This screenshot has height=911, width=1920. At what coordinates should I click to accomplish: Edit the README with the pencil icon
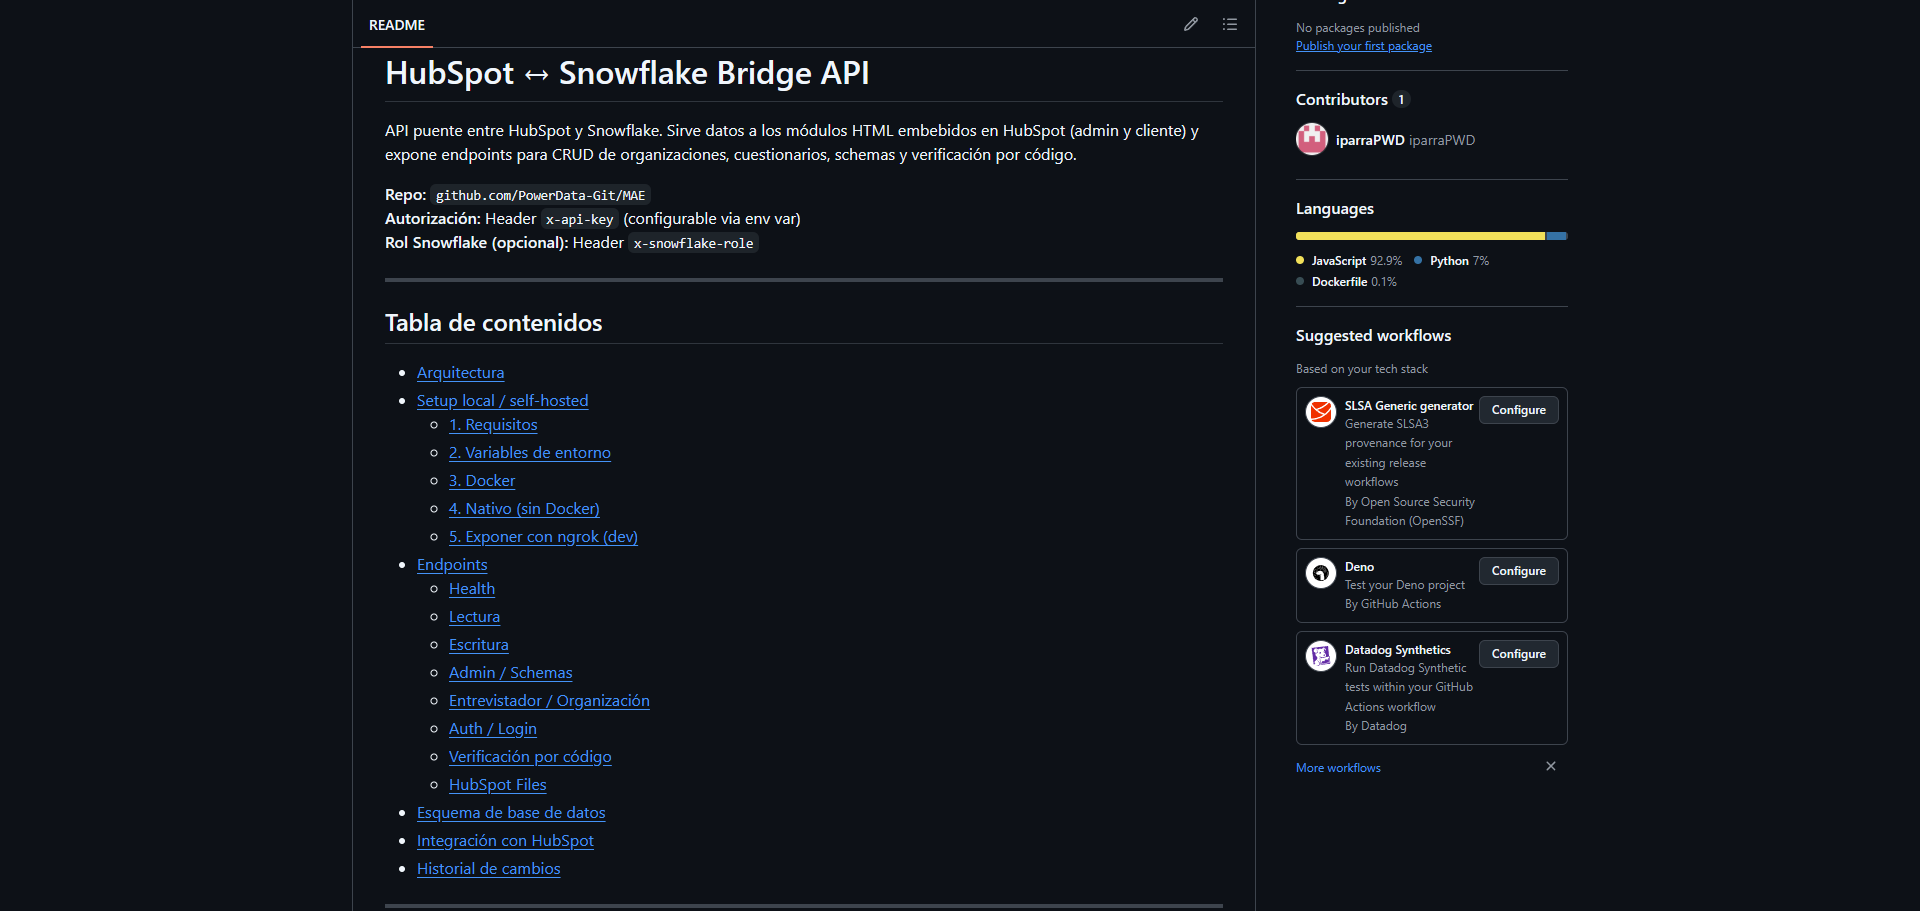pos(1190,24)
